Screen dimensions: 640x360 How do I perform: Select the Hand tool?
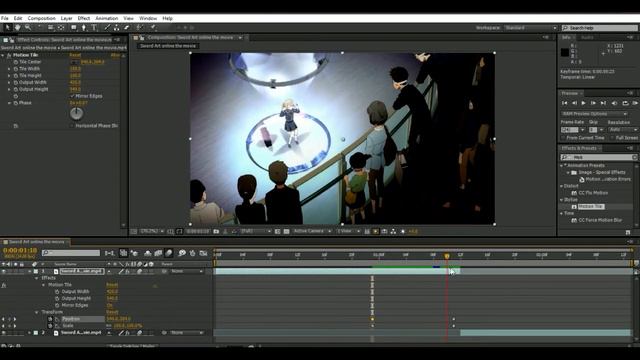point(18,28)
